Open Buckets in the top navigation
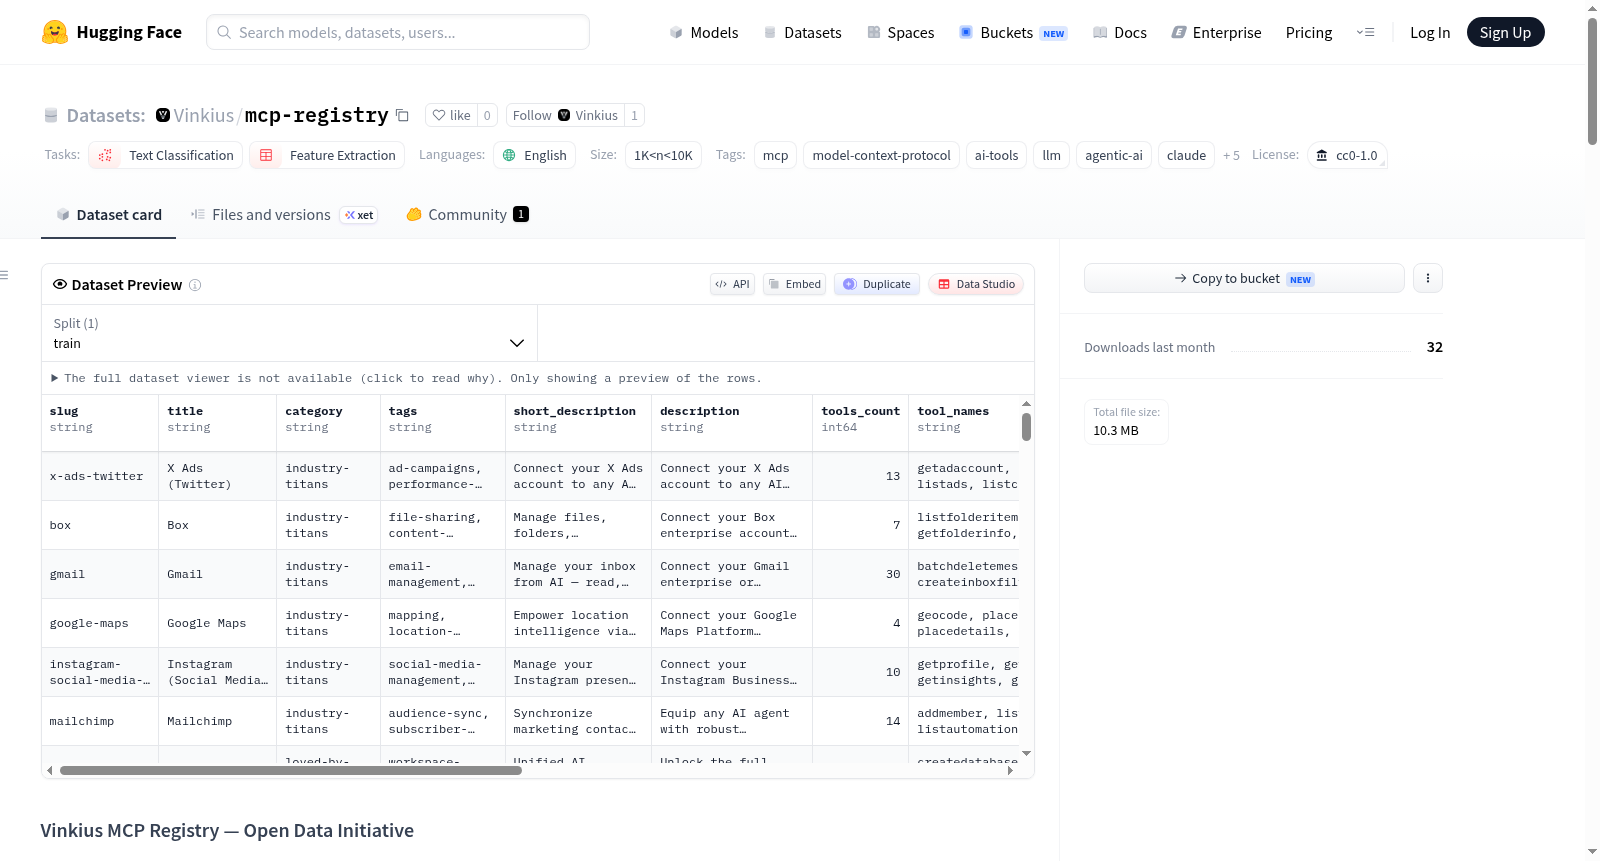This screenshot has height=861, width=1600. pos(1013,32)
